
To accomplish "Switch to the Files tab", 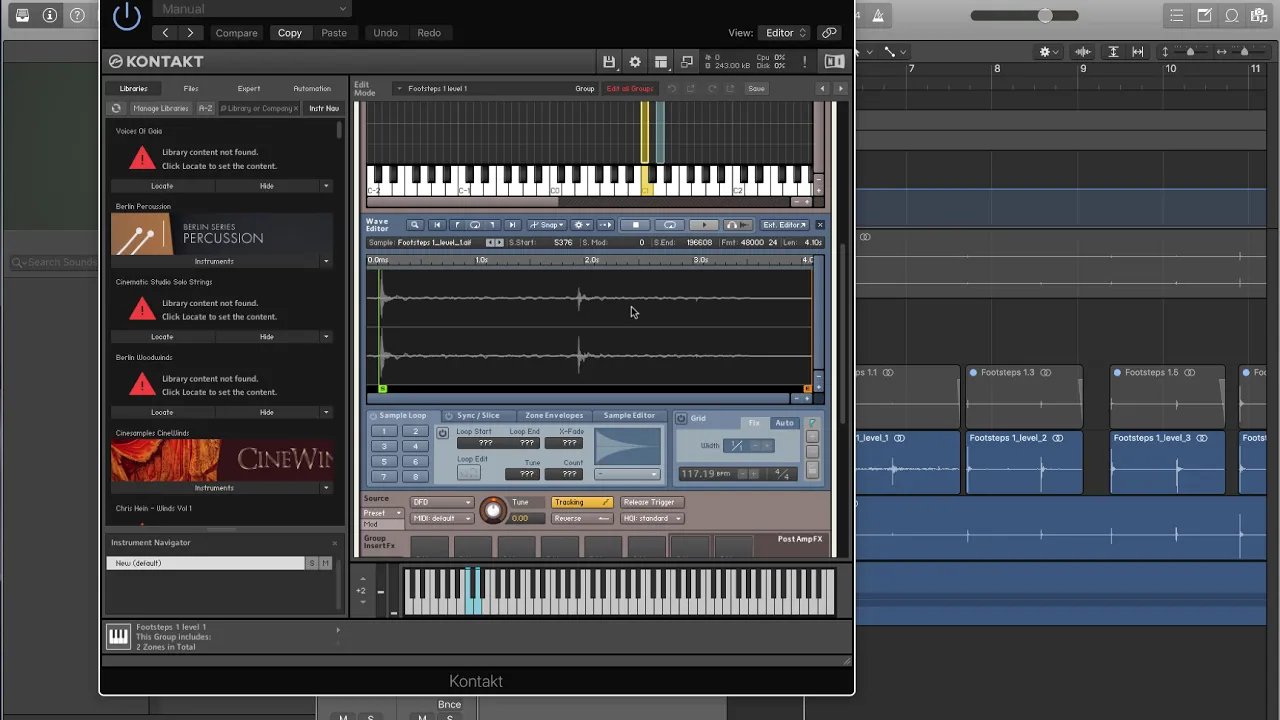I will (x=190, y=88).
